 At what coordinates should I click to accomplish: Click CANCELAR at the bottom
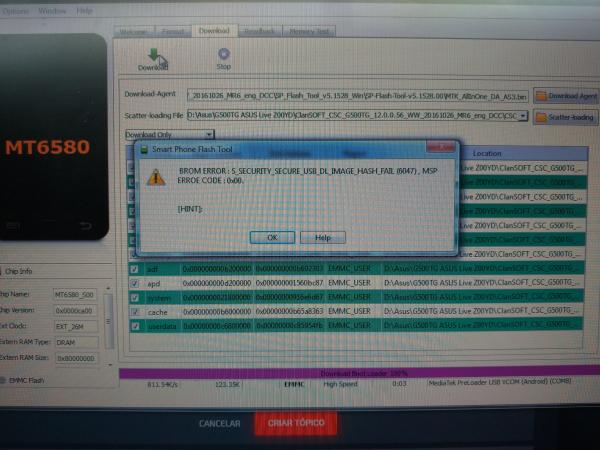[x=220, y=424]
